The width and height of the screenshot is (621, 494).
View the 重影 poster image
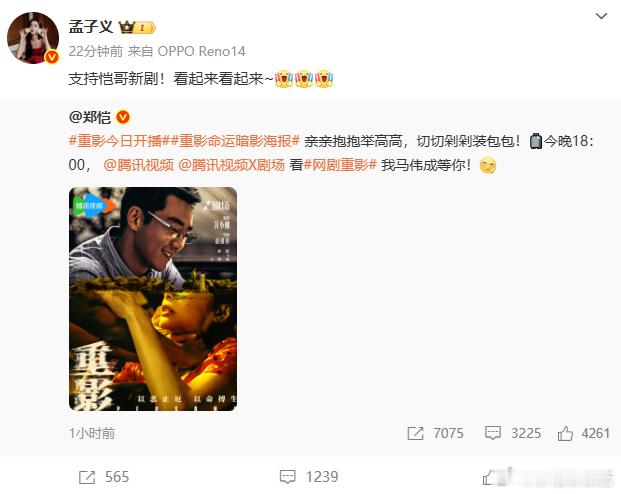[x=153, y=299]
